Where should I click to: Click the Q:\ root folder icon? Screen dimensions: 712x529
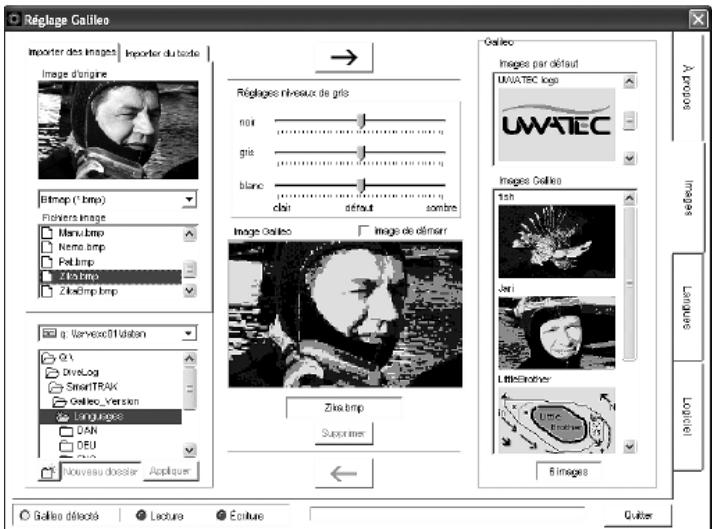48,358
